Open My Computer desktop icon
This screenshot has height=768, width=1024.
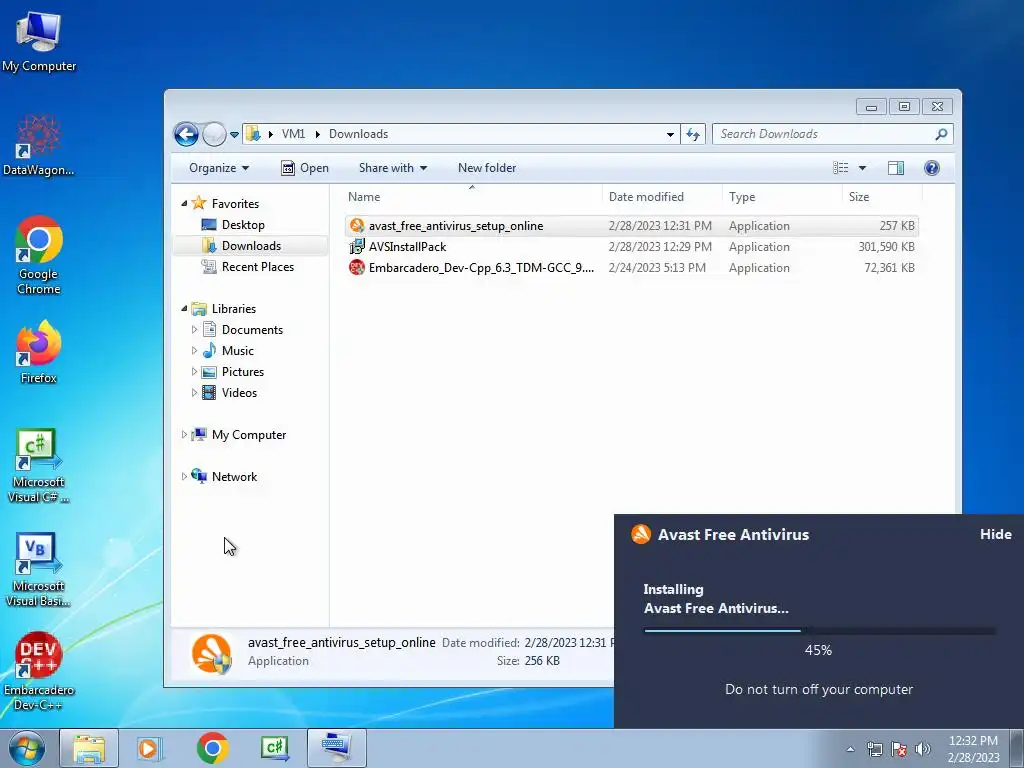tap(39, 42)
